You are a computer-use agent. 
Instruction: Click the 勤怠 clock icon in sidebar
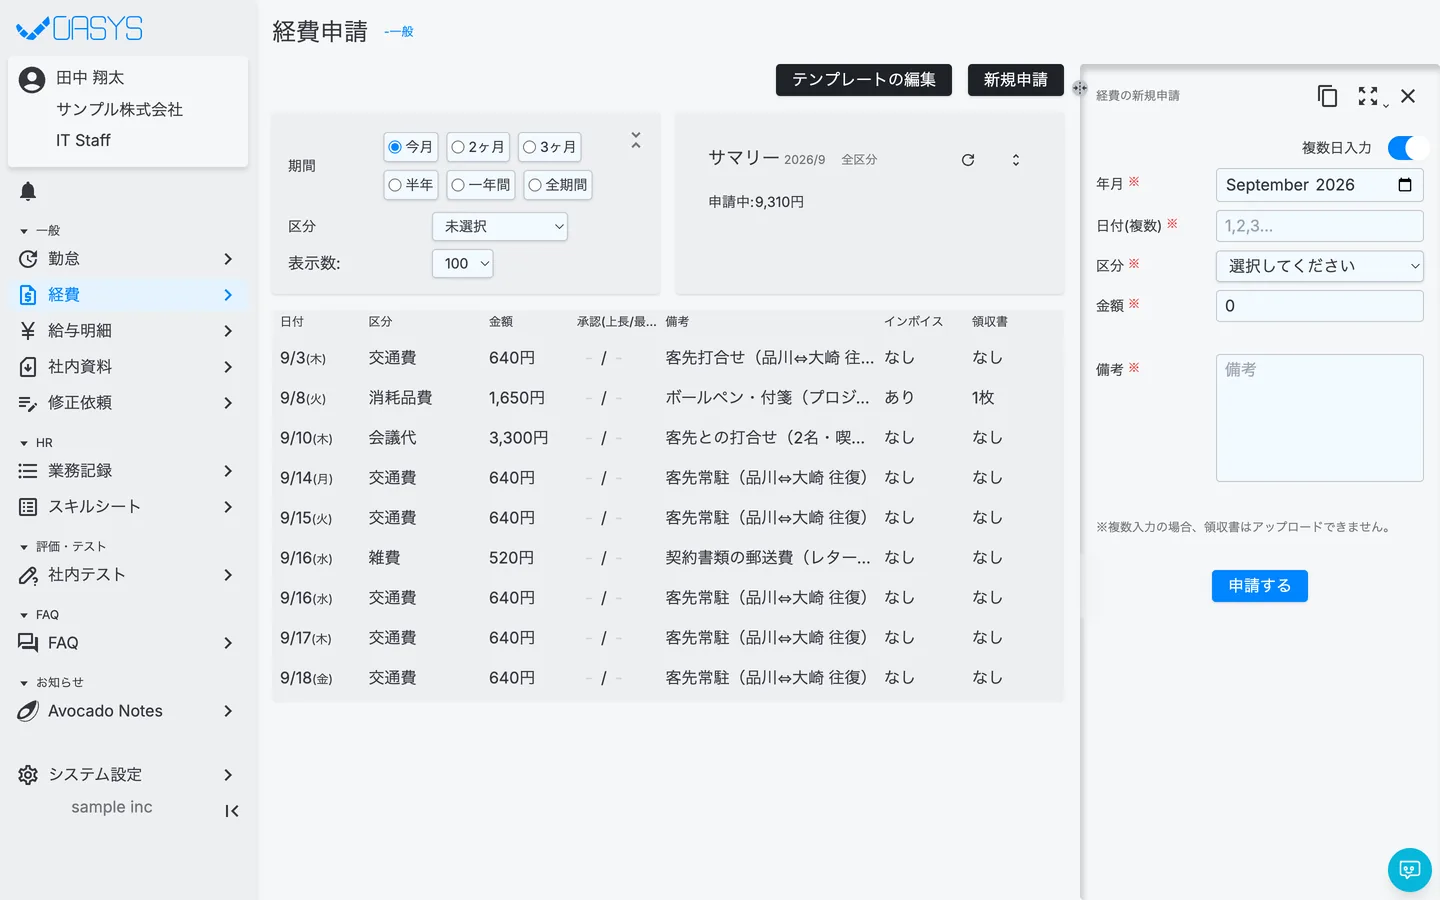28,259
